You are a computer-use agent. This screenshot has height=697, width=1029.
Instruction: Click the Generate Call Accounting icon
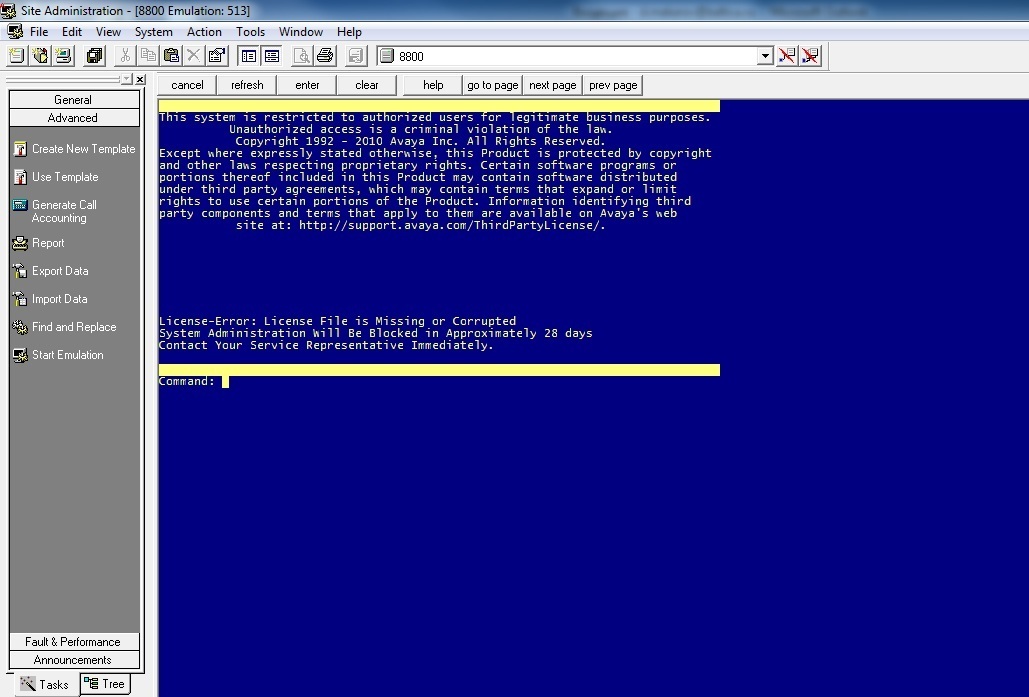[20, 205]
